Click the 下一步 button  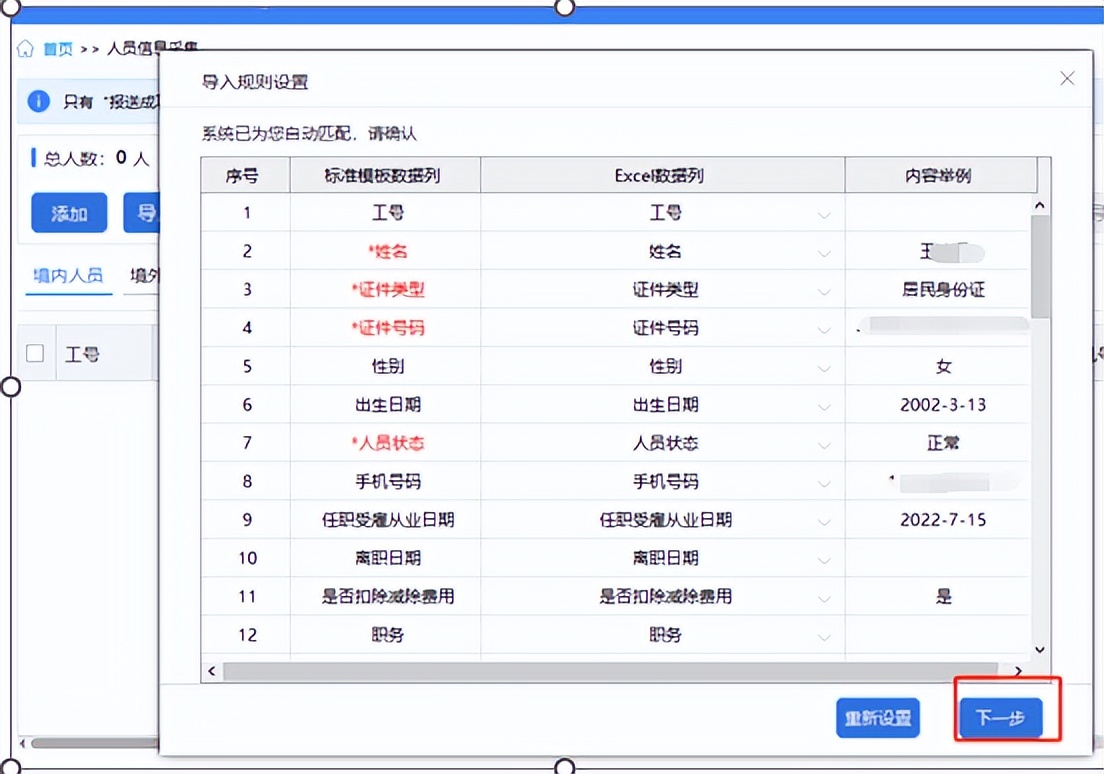point(999,717)
